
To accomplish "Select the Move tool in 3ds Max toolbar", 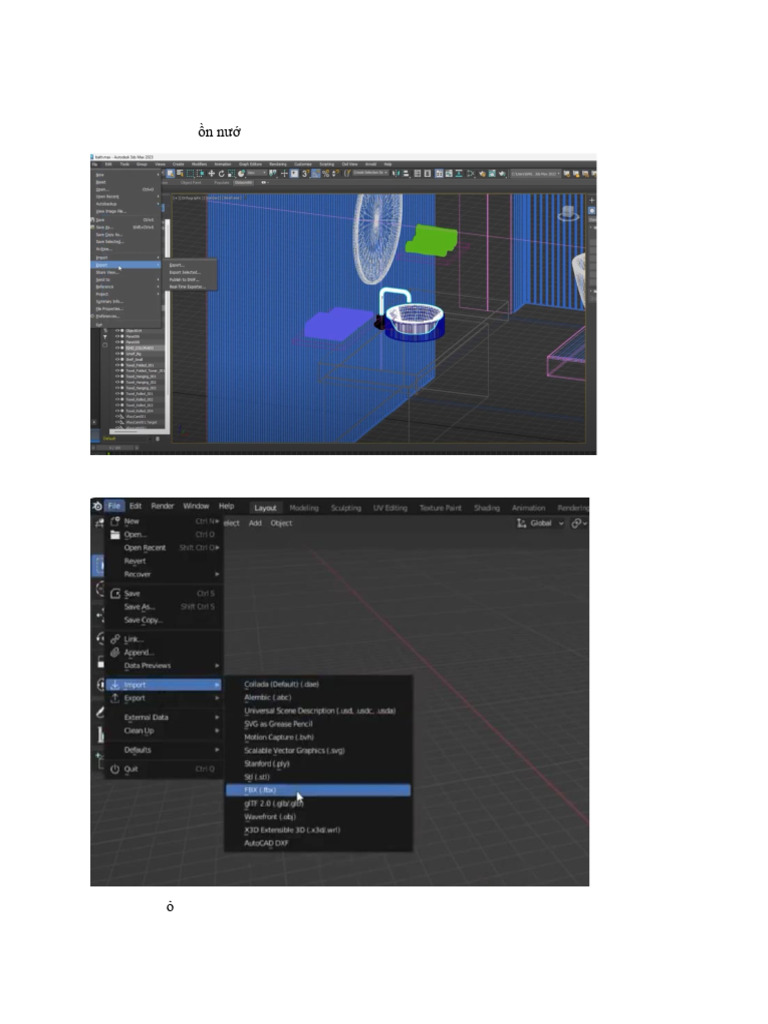I will [212, 173].
